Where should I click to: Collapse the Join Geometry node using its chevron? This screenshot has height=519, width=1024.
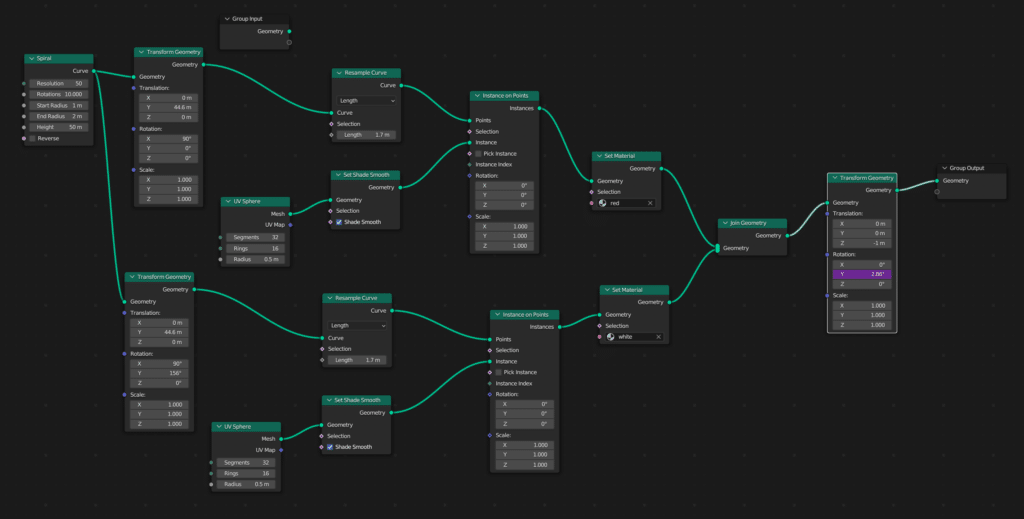(x=725, y=223)
